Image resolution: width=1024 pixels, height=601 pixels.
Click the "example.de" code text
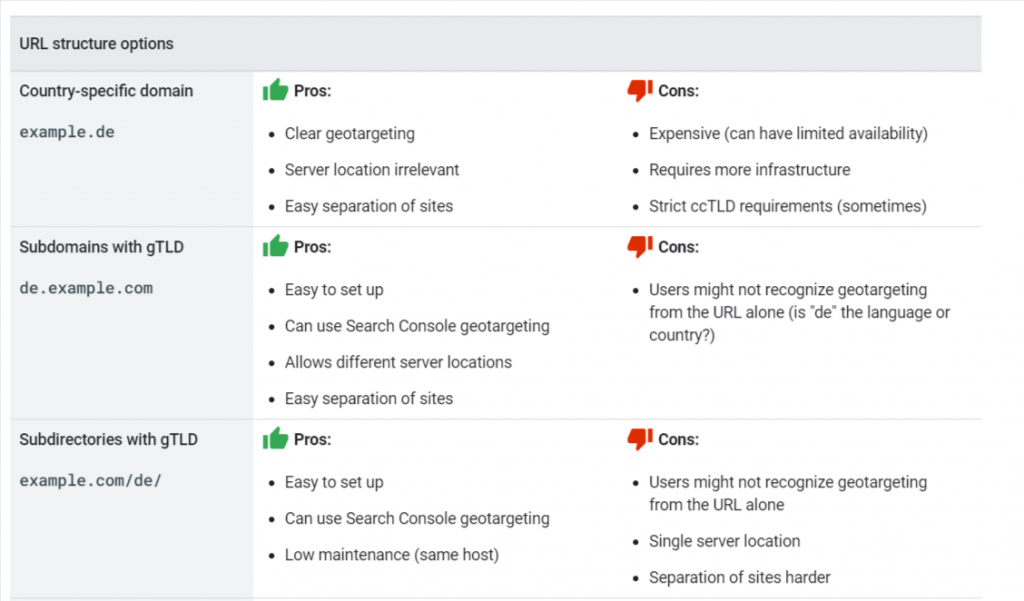pos(67,132)
